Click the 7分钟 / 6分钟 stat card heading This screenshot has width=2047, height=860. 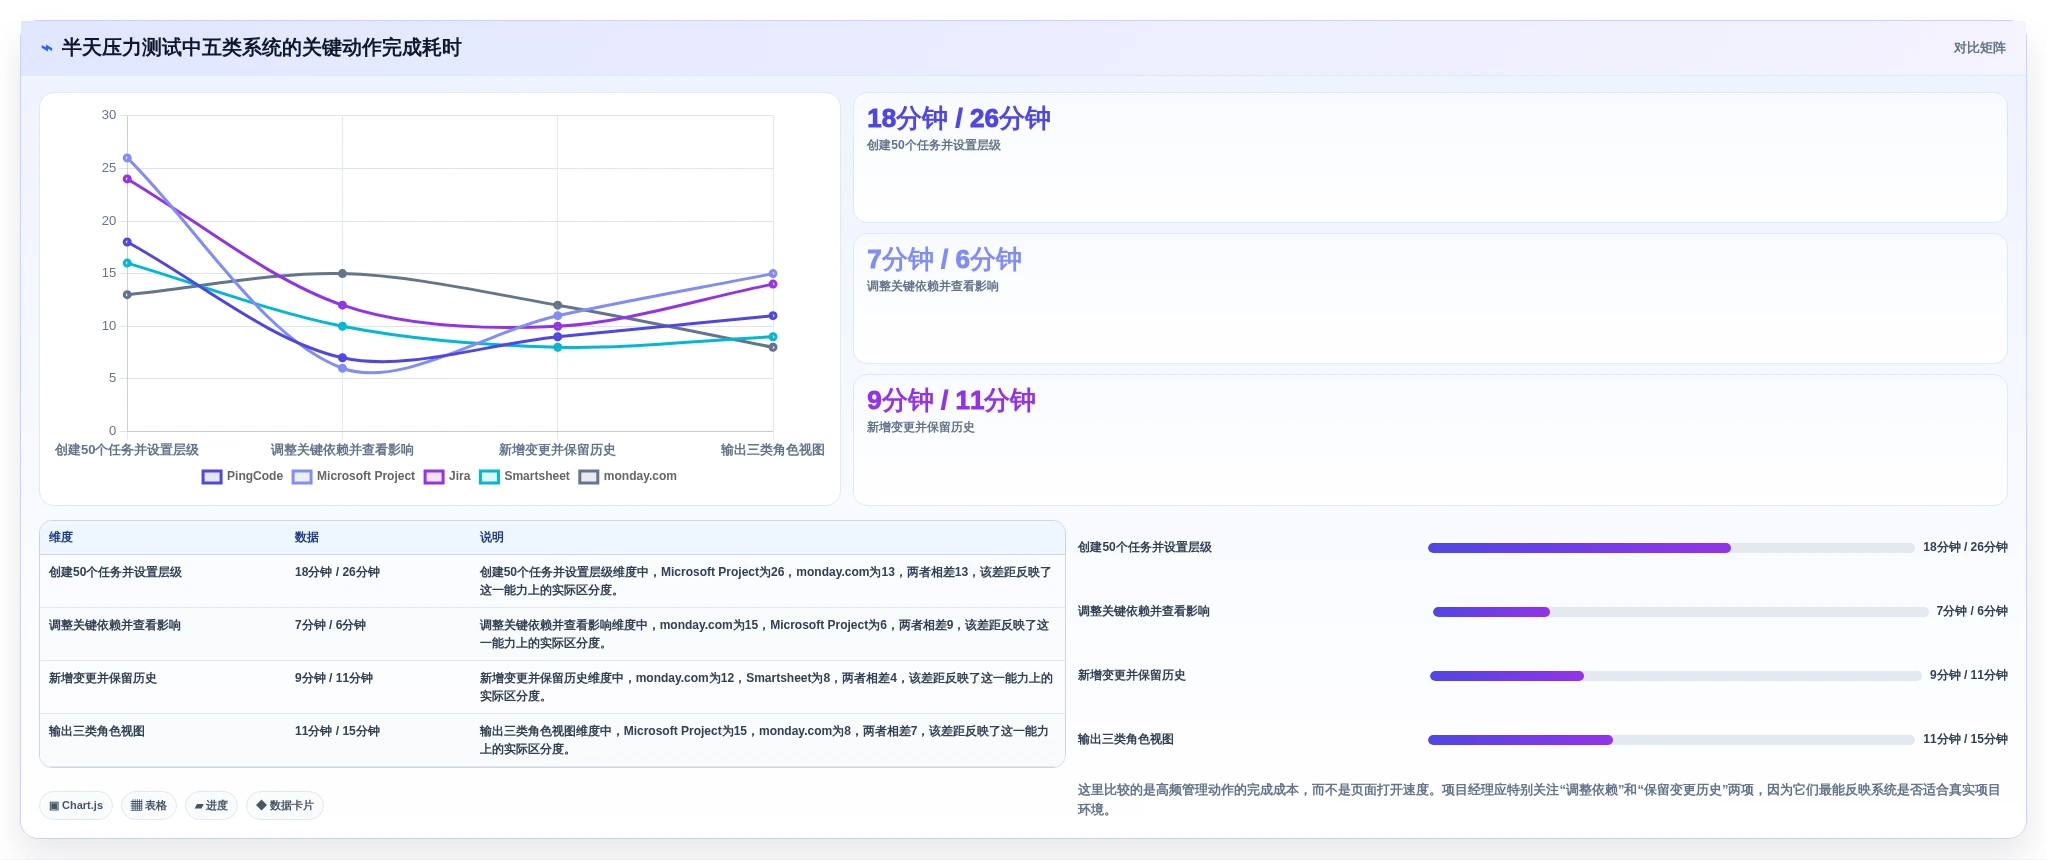[944, 259]
